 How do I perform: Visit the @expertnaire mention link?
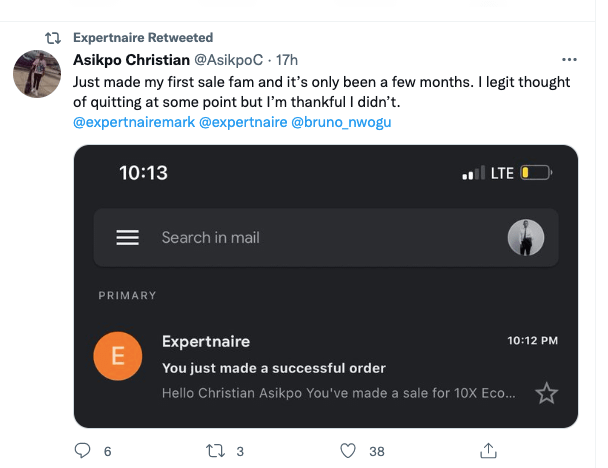[242, 122]
